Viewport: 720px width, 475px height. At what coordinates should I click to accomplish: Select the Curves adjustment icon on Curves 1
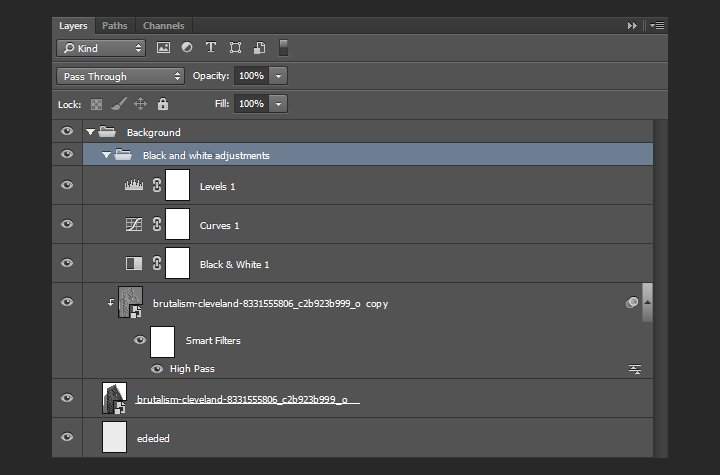point(134,224)
